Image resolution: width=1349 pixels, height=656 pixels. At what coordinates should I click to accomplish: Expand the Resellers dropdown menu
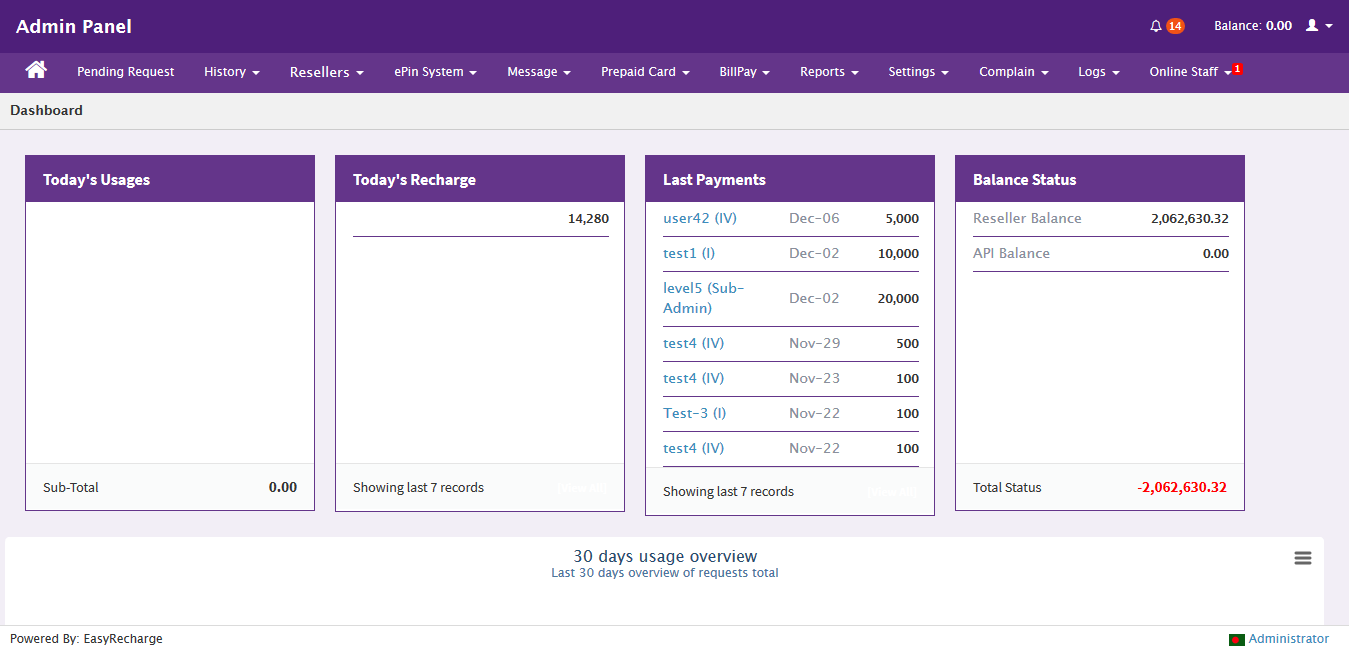coord(326,72)
